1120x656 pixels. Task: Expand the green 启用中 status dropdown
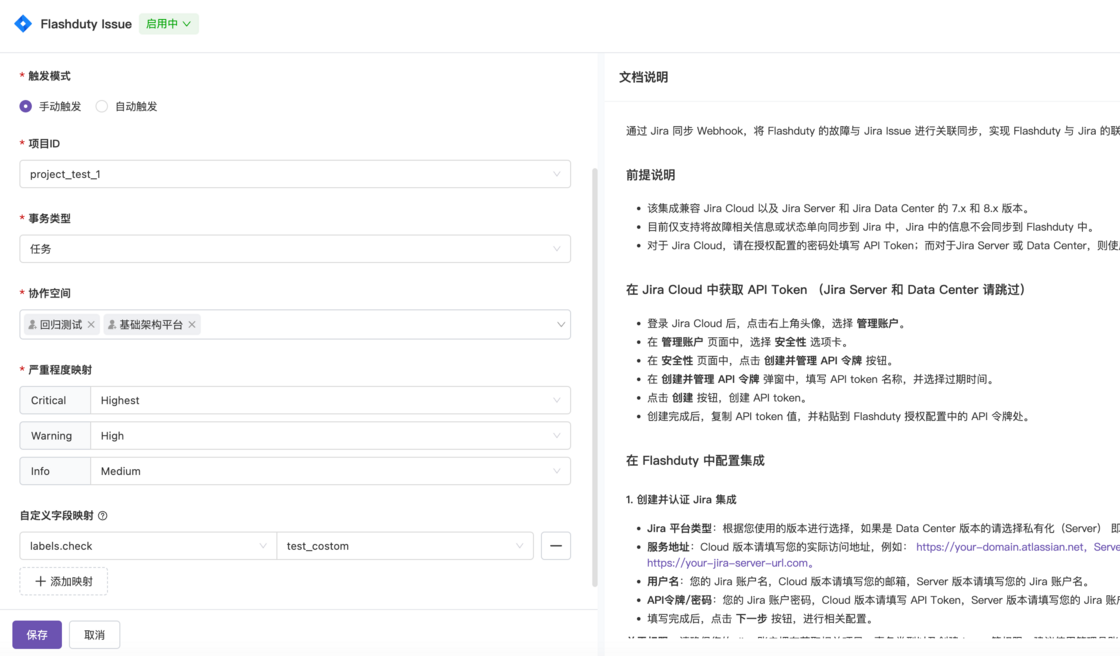tap(168, 24)
